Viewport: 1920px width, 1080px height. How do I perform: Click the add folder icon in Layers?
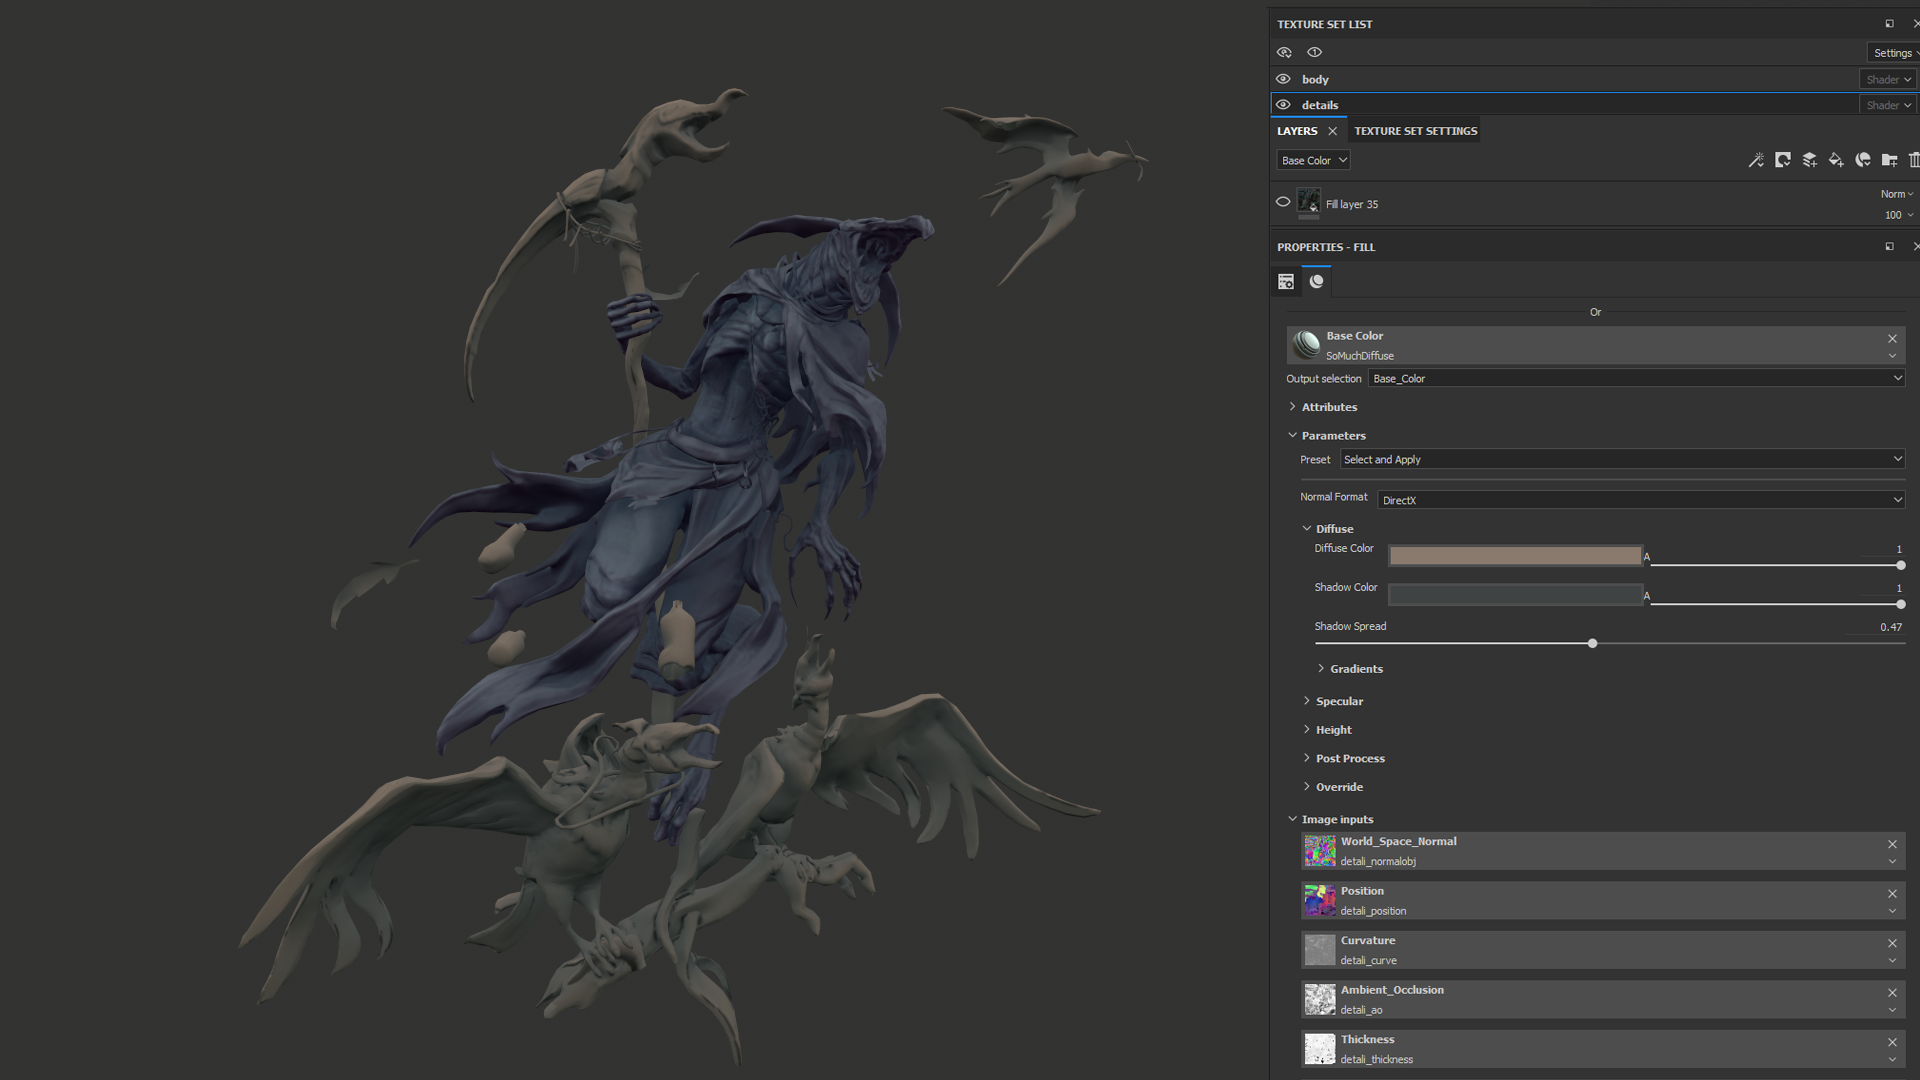click(x=1889, y=160)
